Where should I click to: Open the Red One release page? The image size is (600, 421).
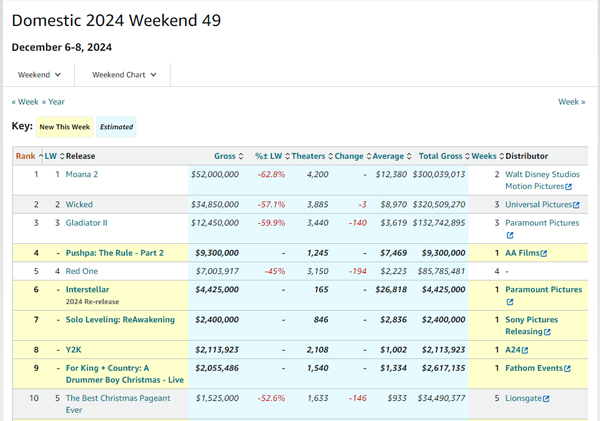pos(82,271)
